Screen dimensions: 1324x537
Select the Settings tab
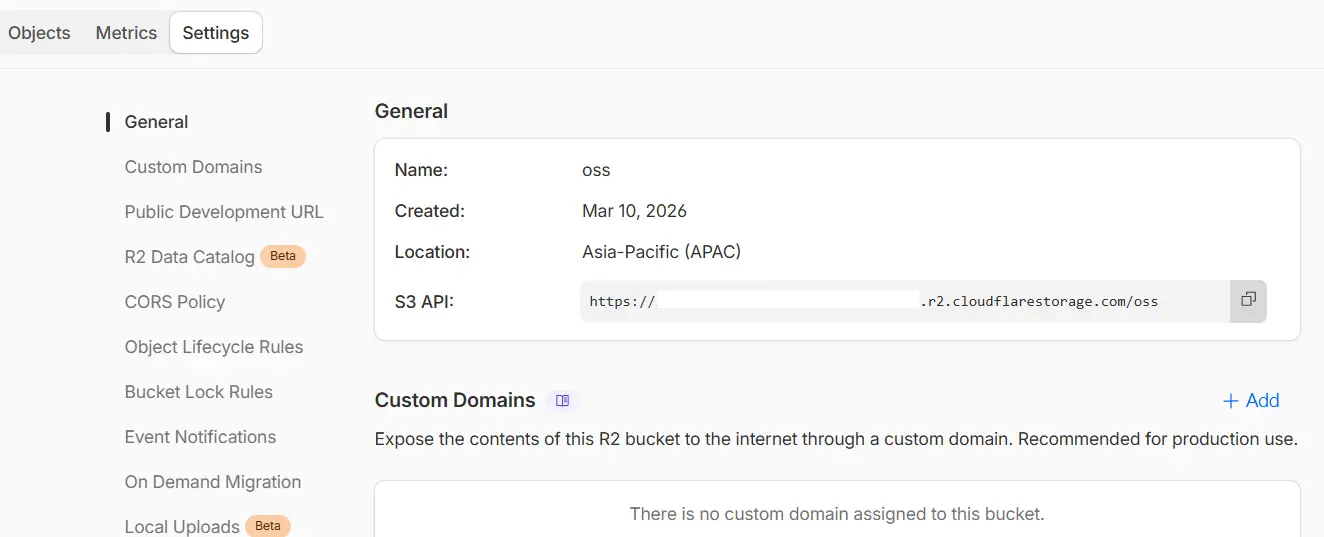pos(216,33)
